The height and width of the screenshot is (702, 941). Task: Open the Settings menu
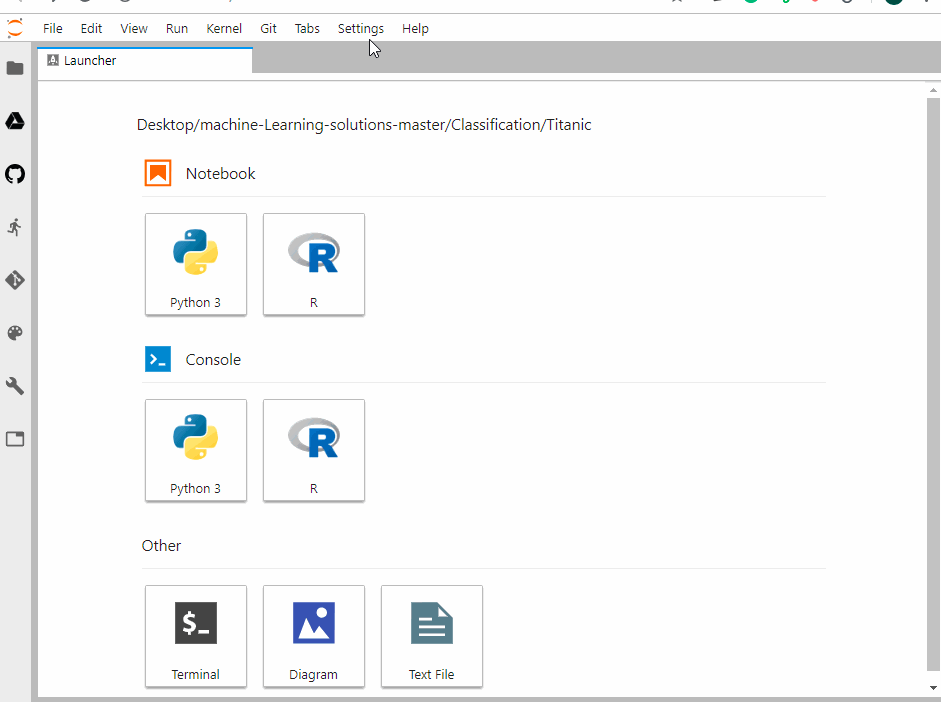click(x=360, y=28)
